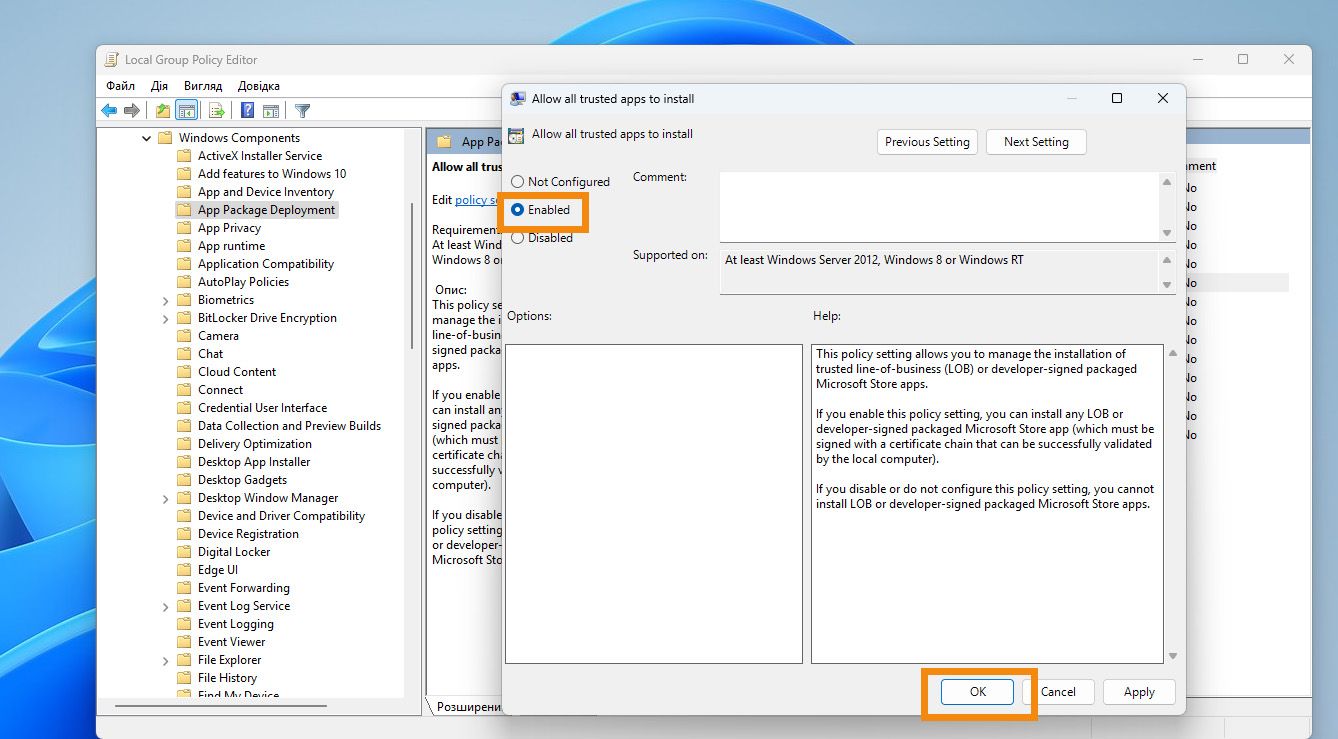Image resolution: width=1338 pixels, height=739 pixels.
Task: Go back using the blue Back arrow
Action: (110, 111)
